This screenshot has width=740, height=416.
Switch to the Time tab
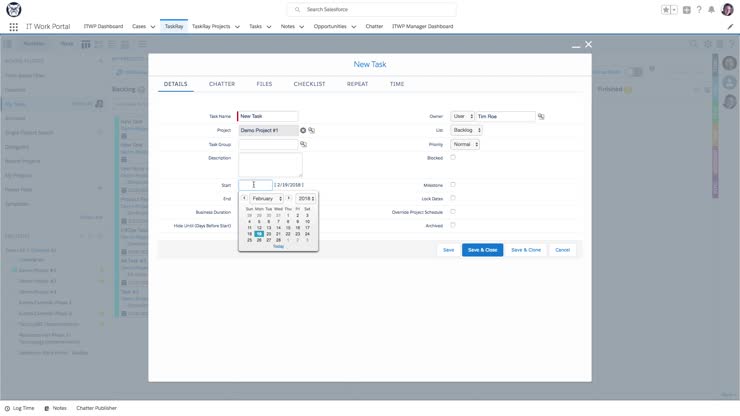(397, 84)
